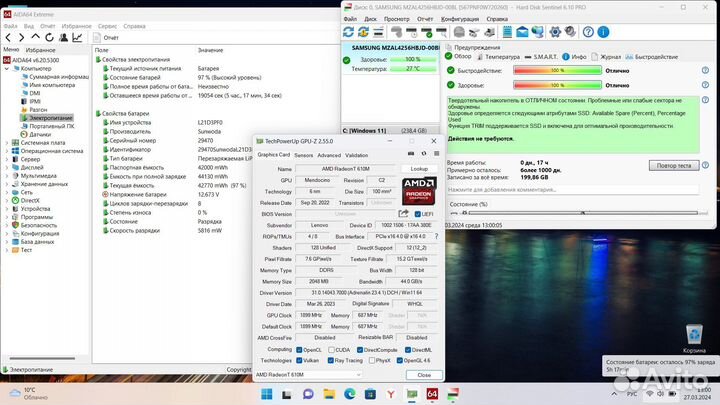The height and width of the screenshot is (405, 720).
Task: Toggle the UEFI checkbox in GPU-Z
Action: click(417, 214)
